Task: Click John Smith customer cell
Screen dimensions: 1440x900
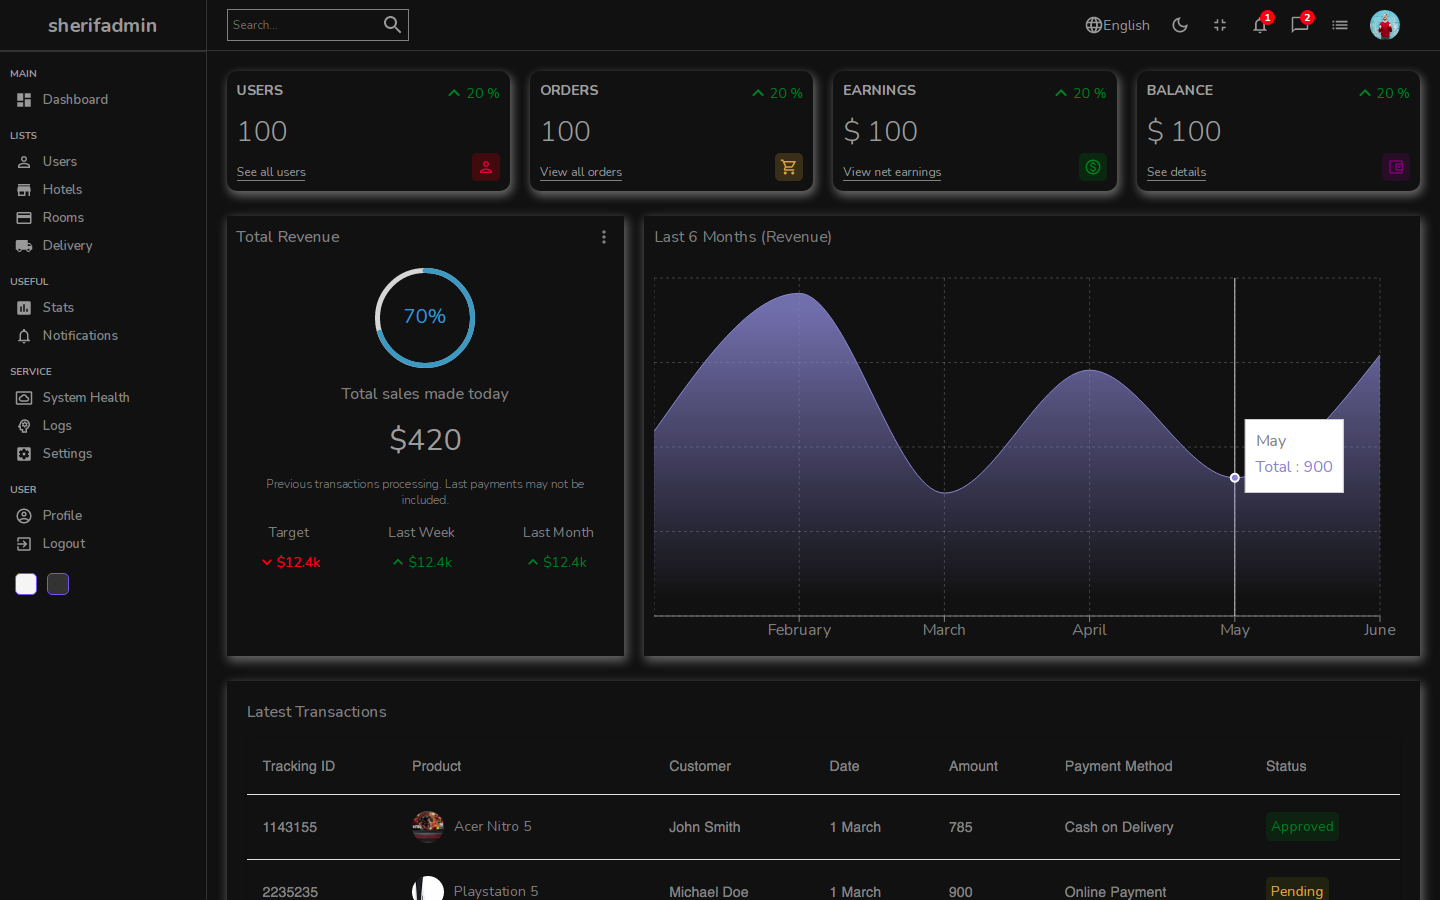Action: pyautogui.click(x=705, y=828)
